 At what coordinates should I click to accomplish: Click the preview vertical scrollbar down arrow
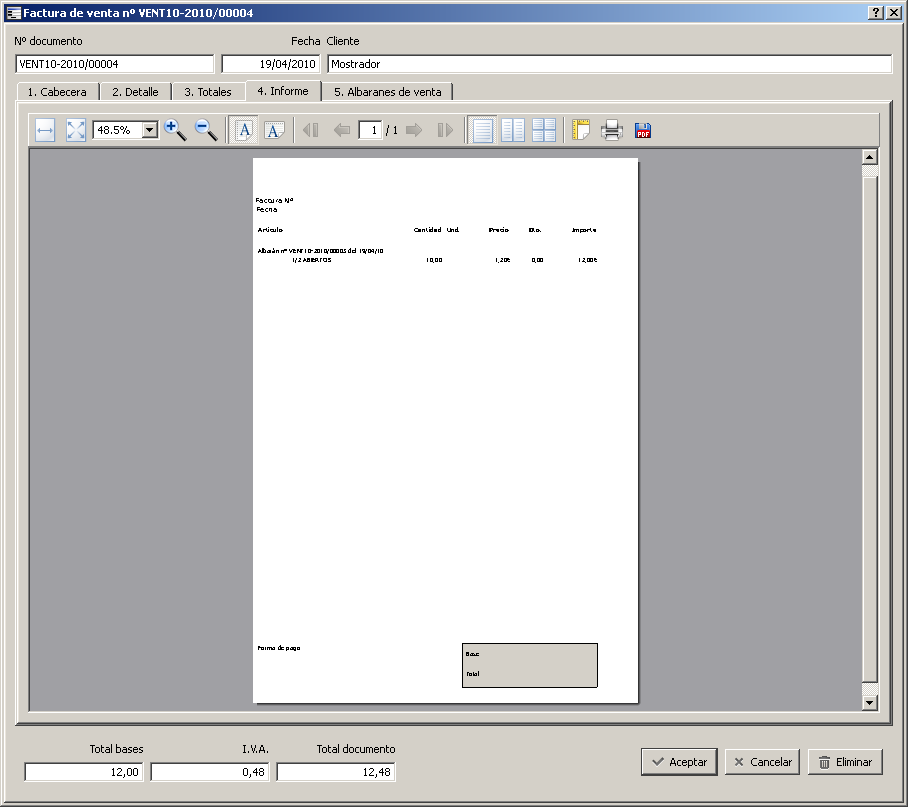coord(869,702)
